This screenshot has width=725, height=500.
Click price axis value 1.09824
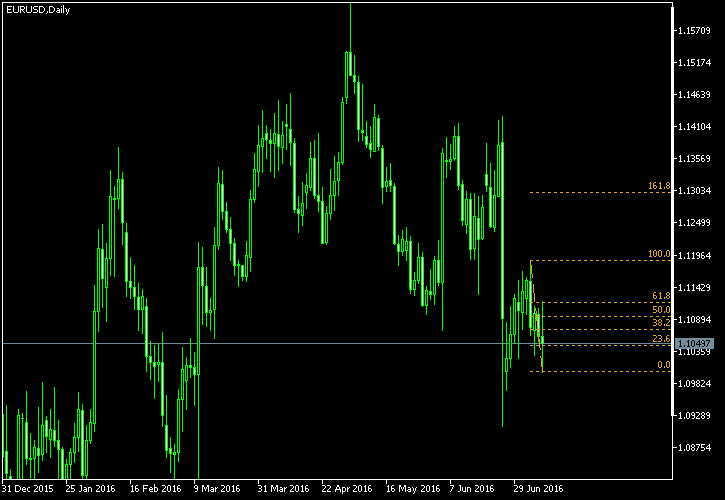(x=694, y=383)
